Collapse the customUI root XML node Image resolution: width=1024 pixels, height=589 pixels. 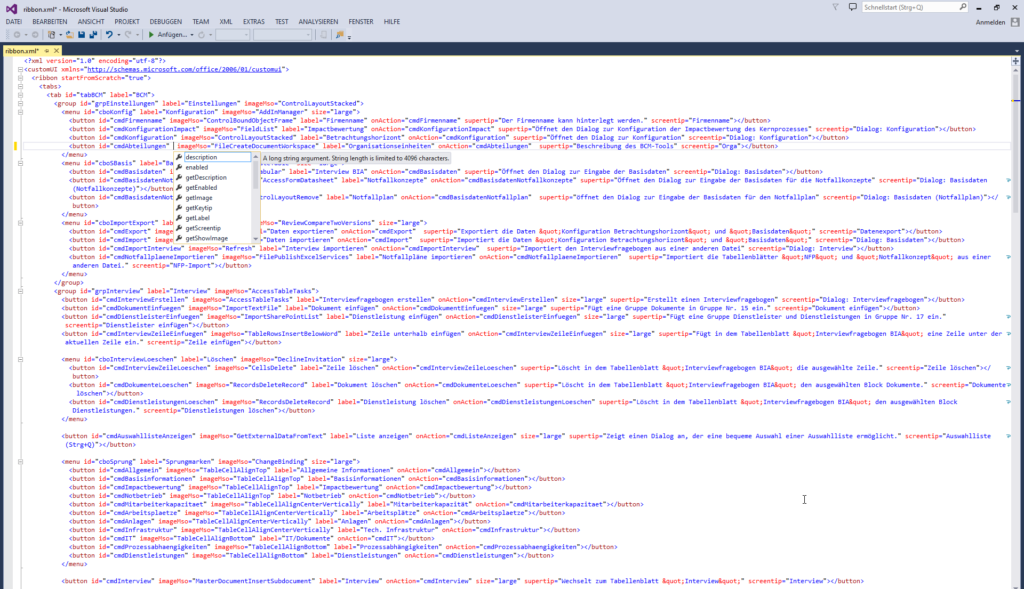coord(20,69)
